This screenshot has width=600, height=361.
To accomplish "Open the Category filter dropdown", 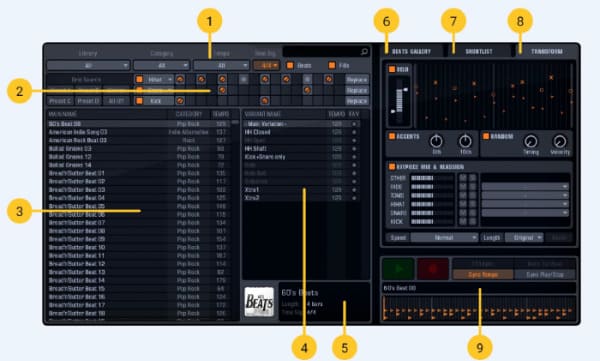I will click(161, 65).
